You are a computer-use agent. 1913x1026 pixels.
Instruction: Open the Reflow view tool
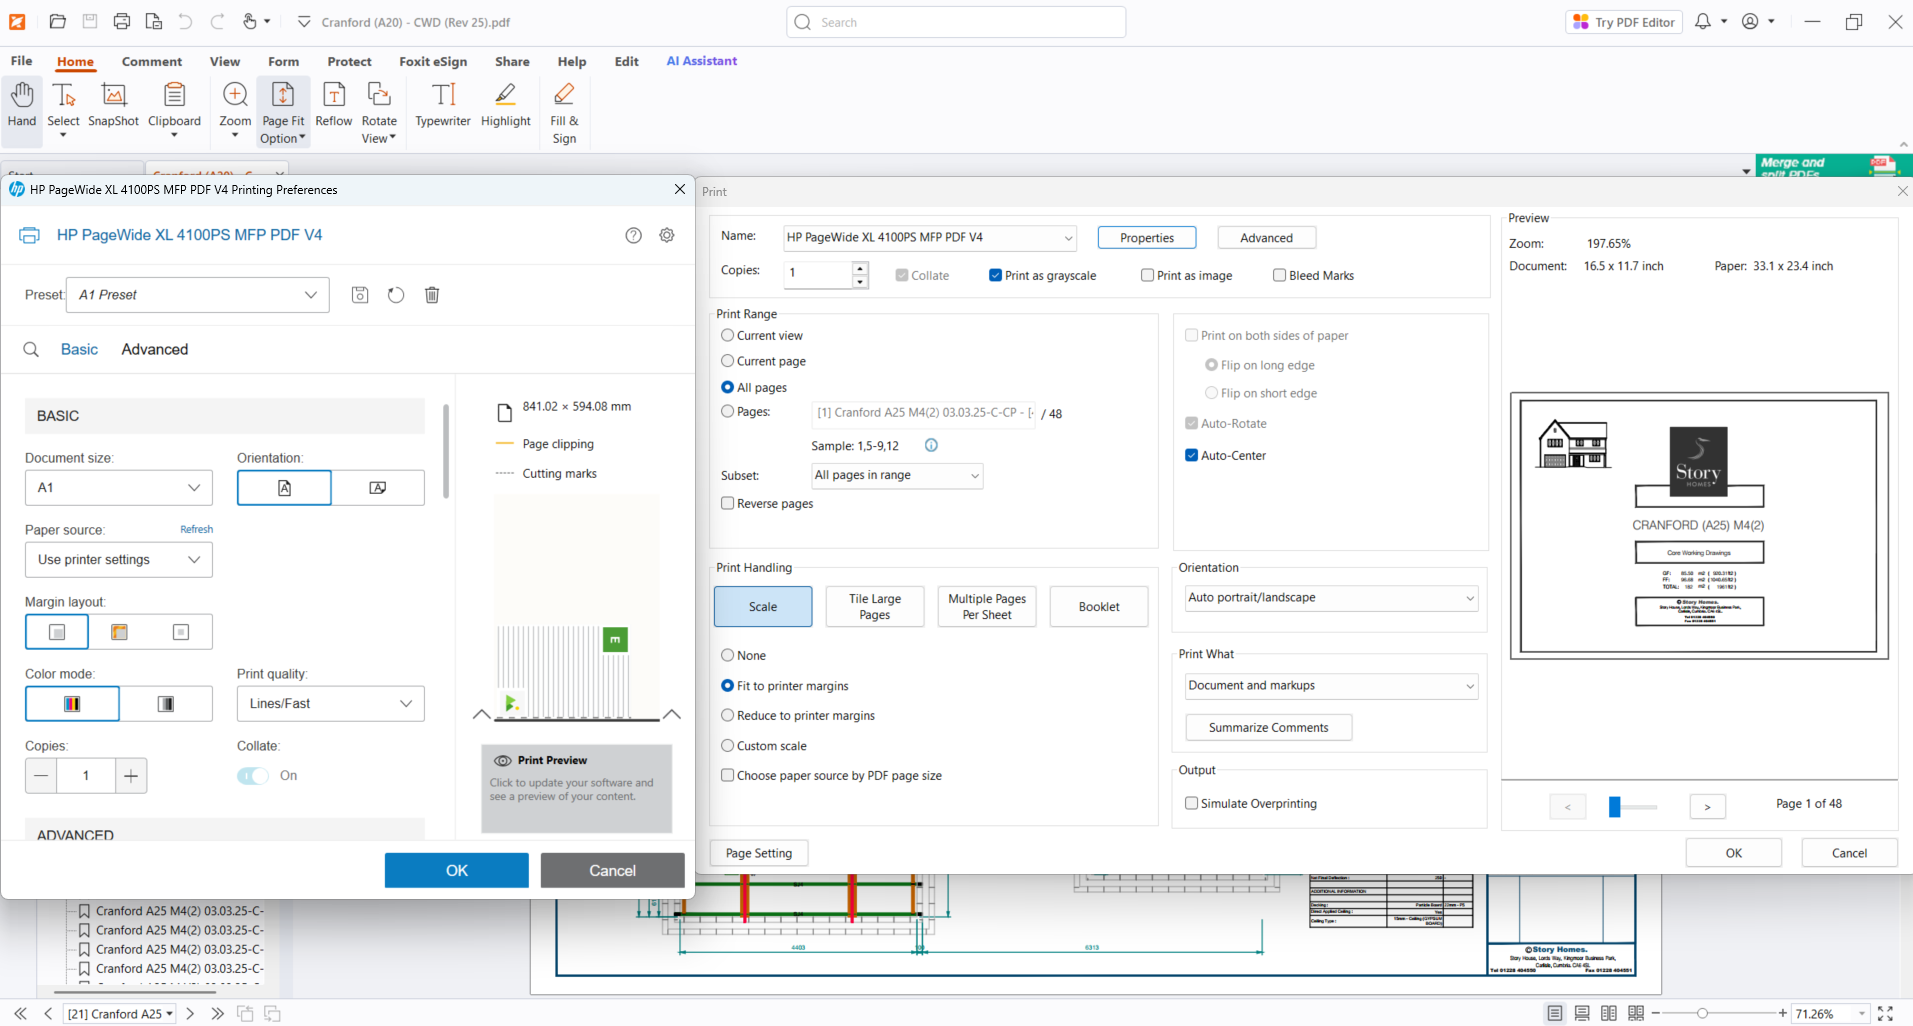tap(334, 105)
